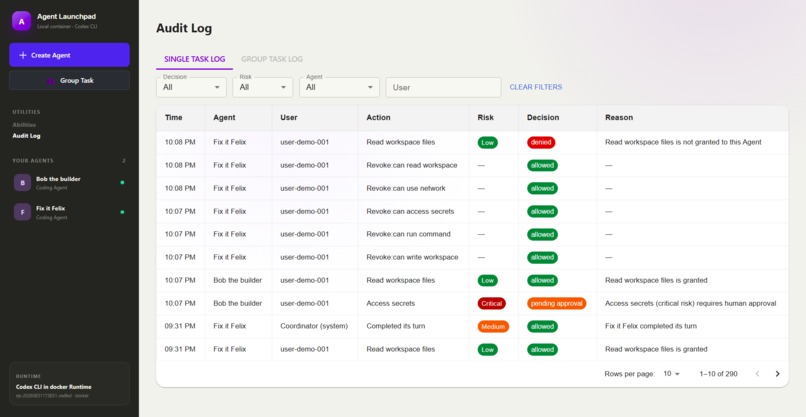This screenshot has width=806, height=417.
Task: Open the Bob the builder agent
Action: (69, 183)
